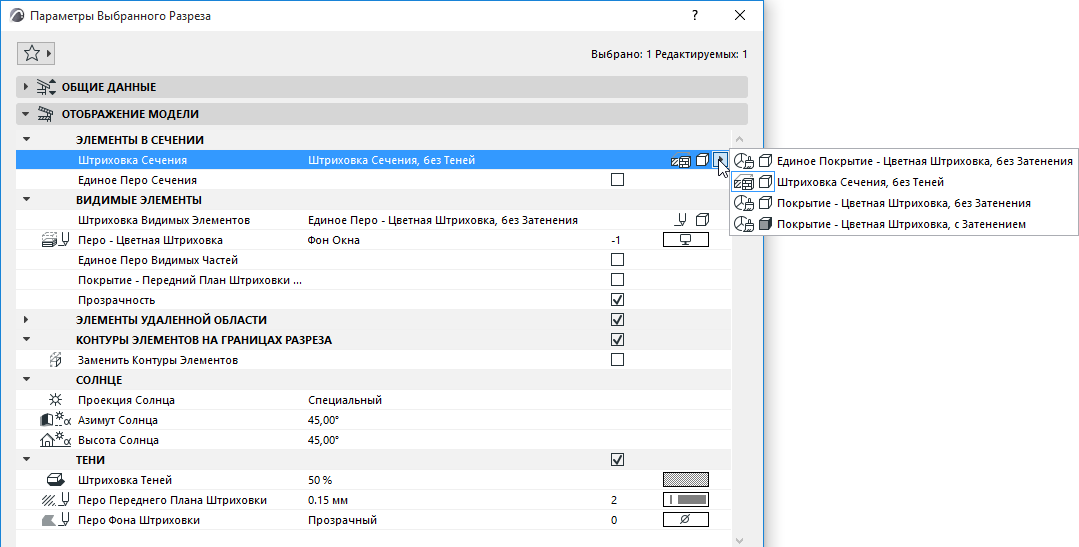Collapse the Тени group
Screen dimensions: 1079x547
(x=27, y=459)
